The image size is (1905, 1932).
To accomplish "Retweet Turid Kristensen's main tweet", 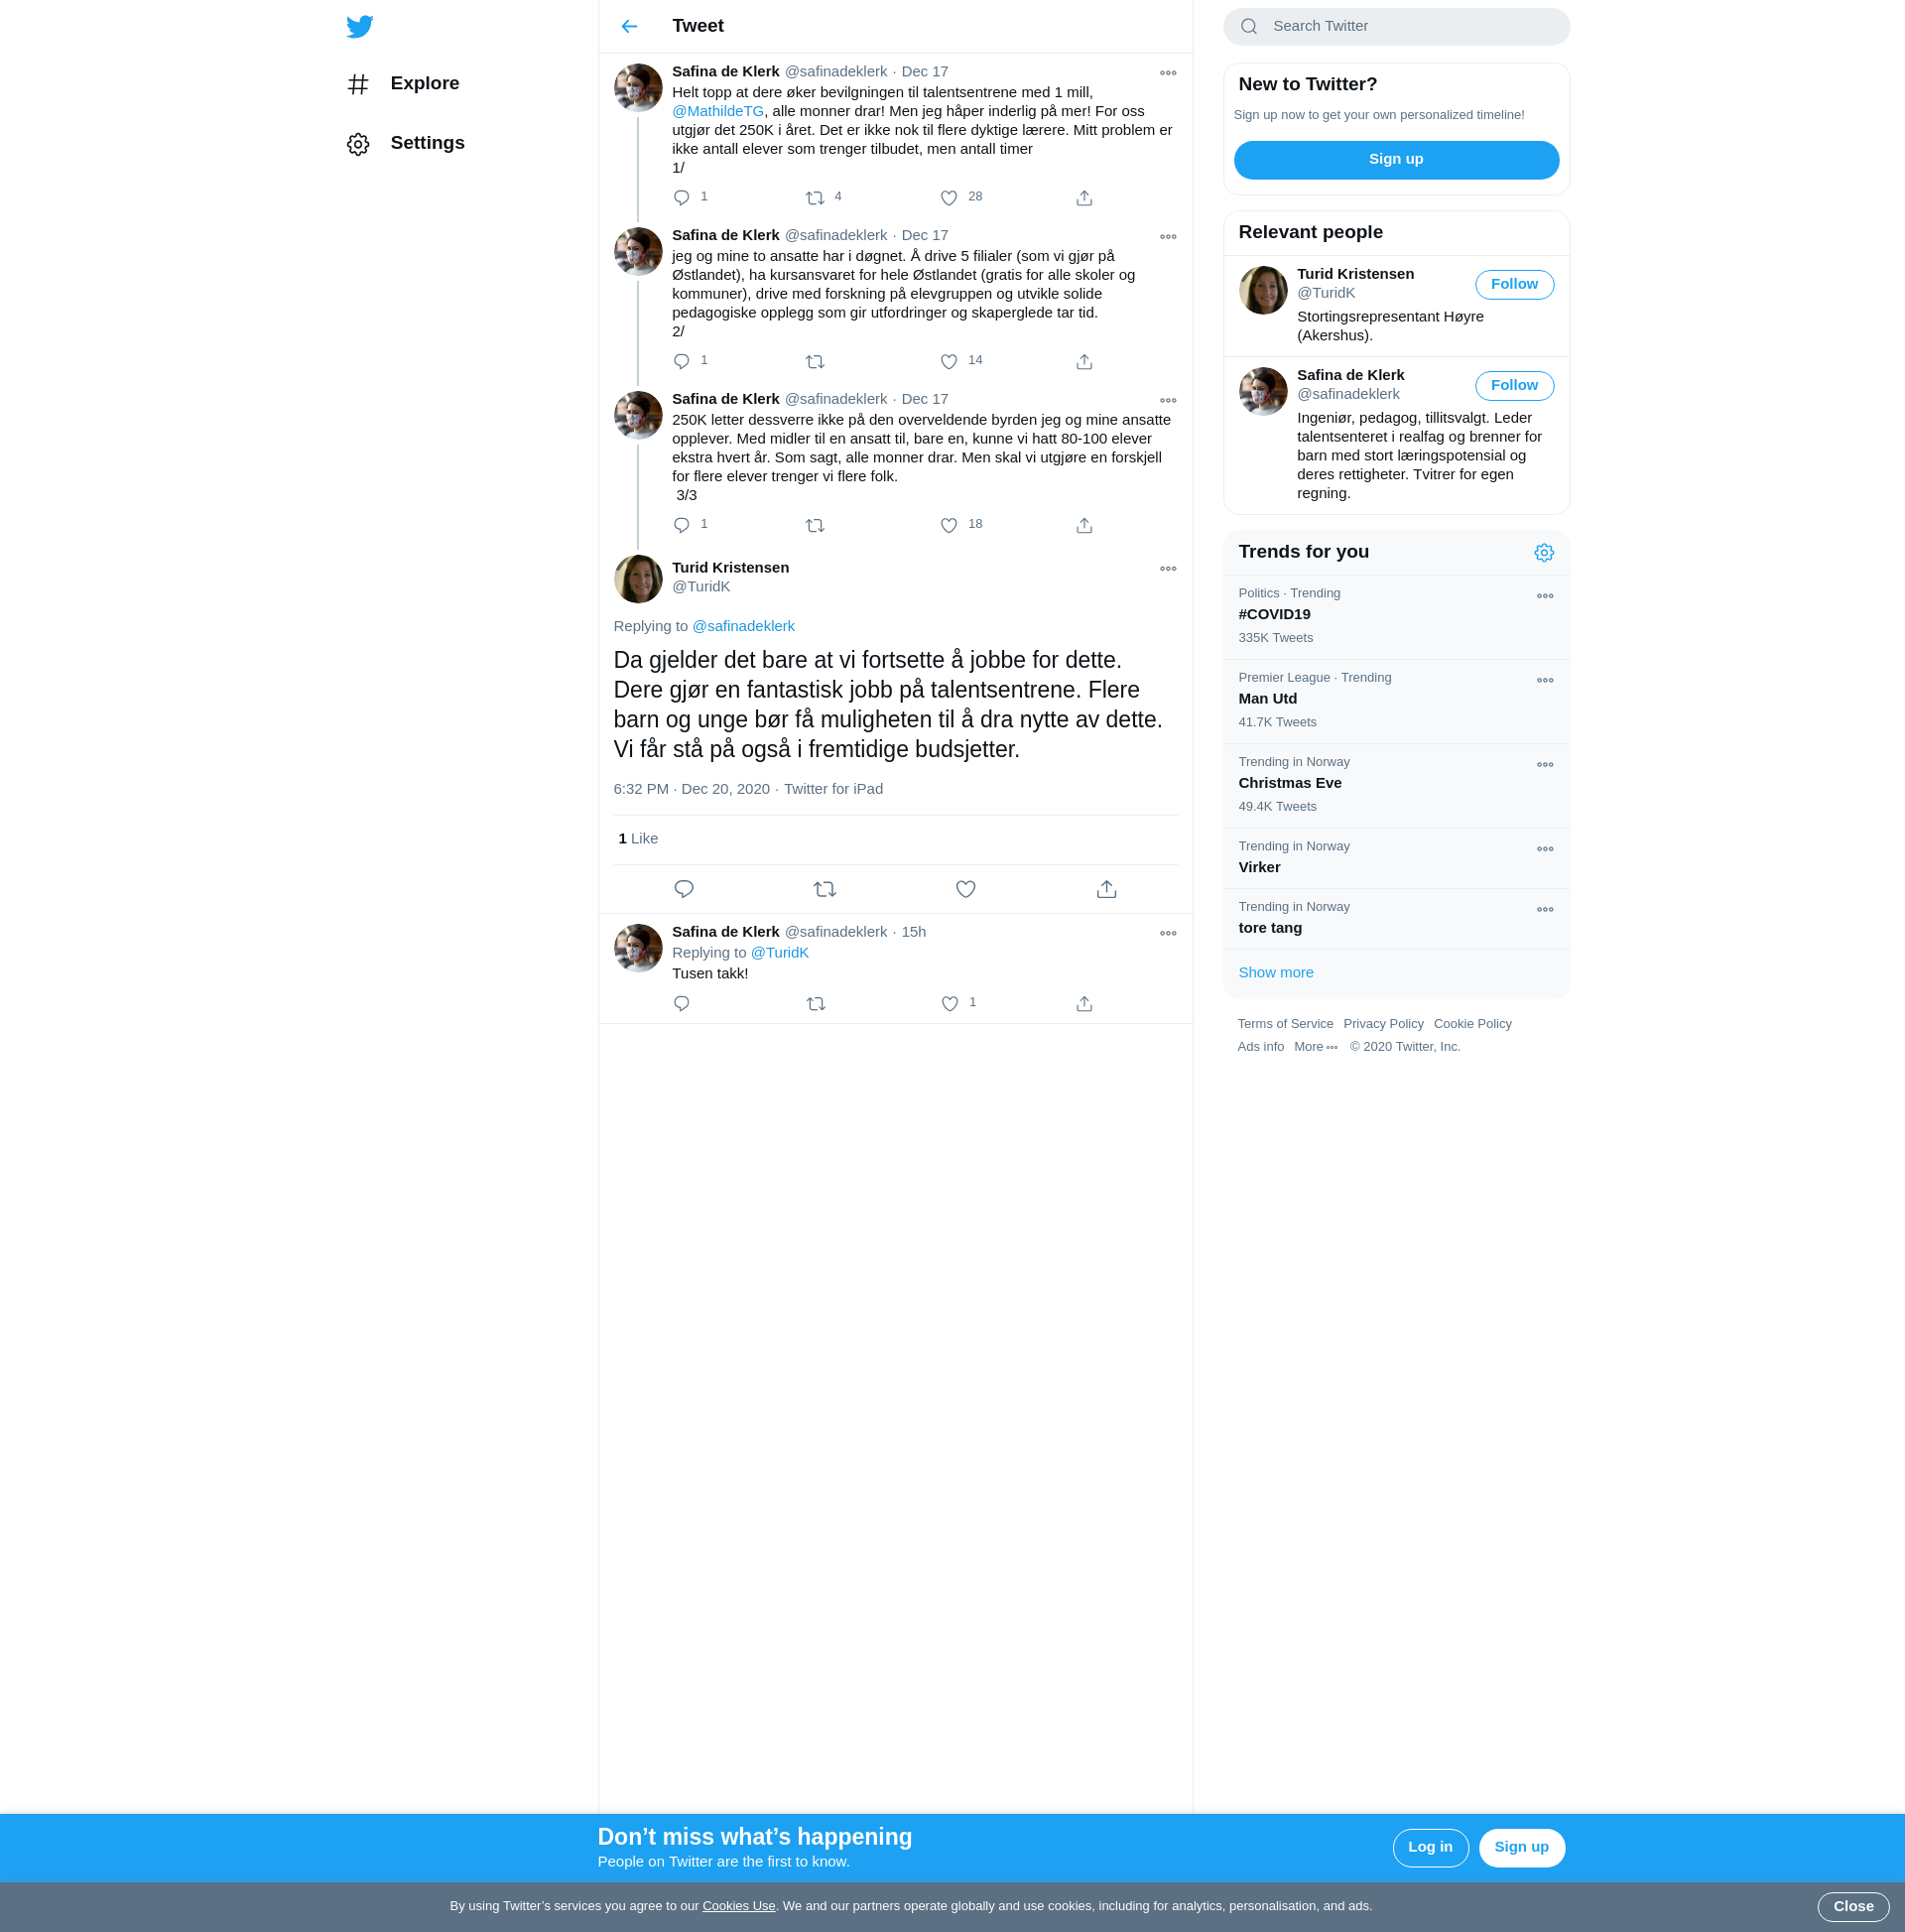I will [825, 889].
